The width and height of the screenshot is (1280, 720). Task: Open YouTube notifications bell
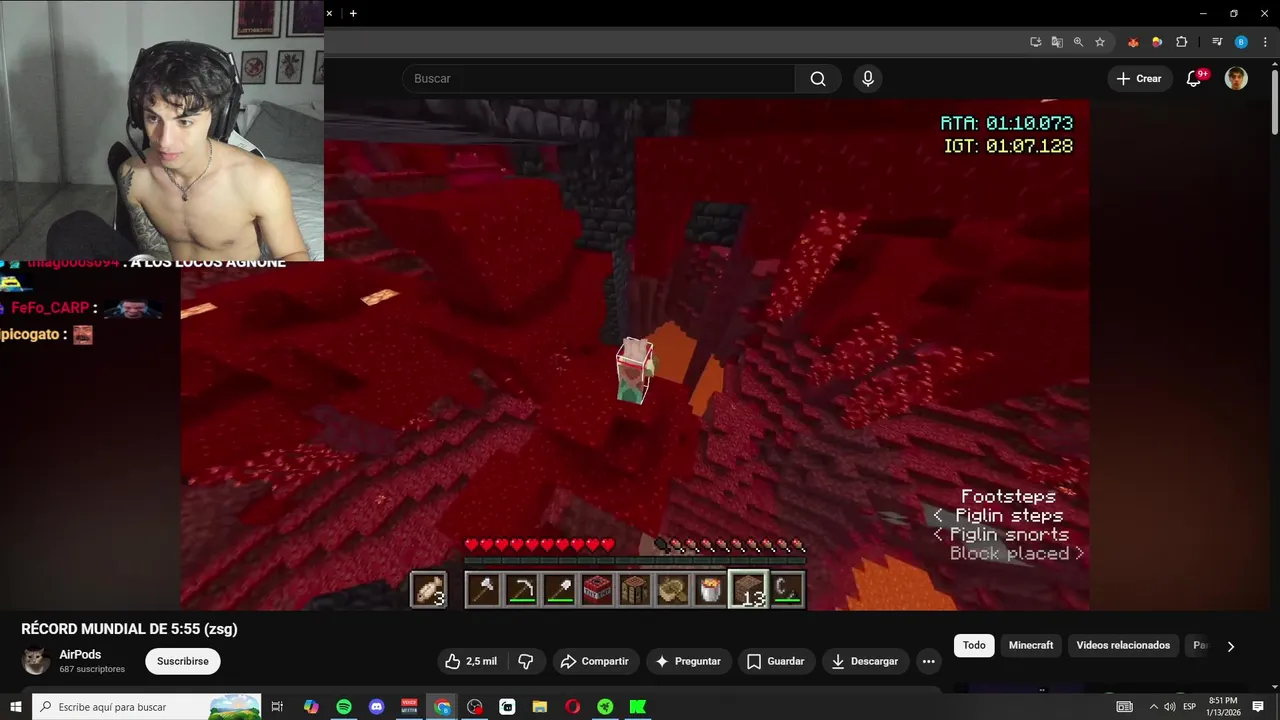[x=1193, y=79]
